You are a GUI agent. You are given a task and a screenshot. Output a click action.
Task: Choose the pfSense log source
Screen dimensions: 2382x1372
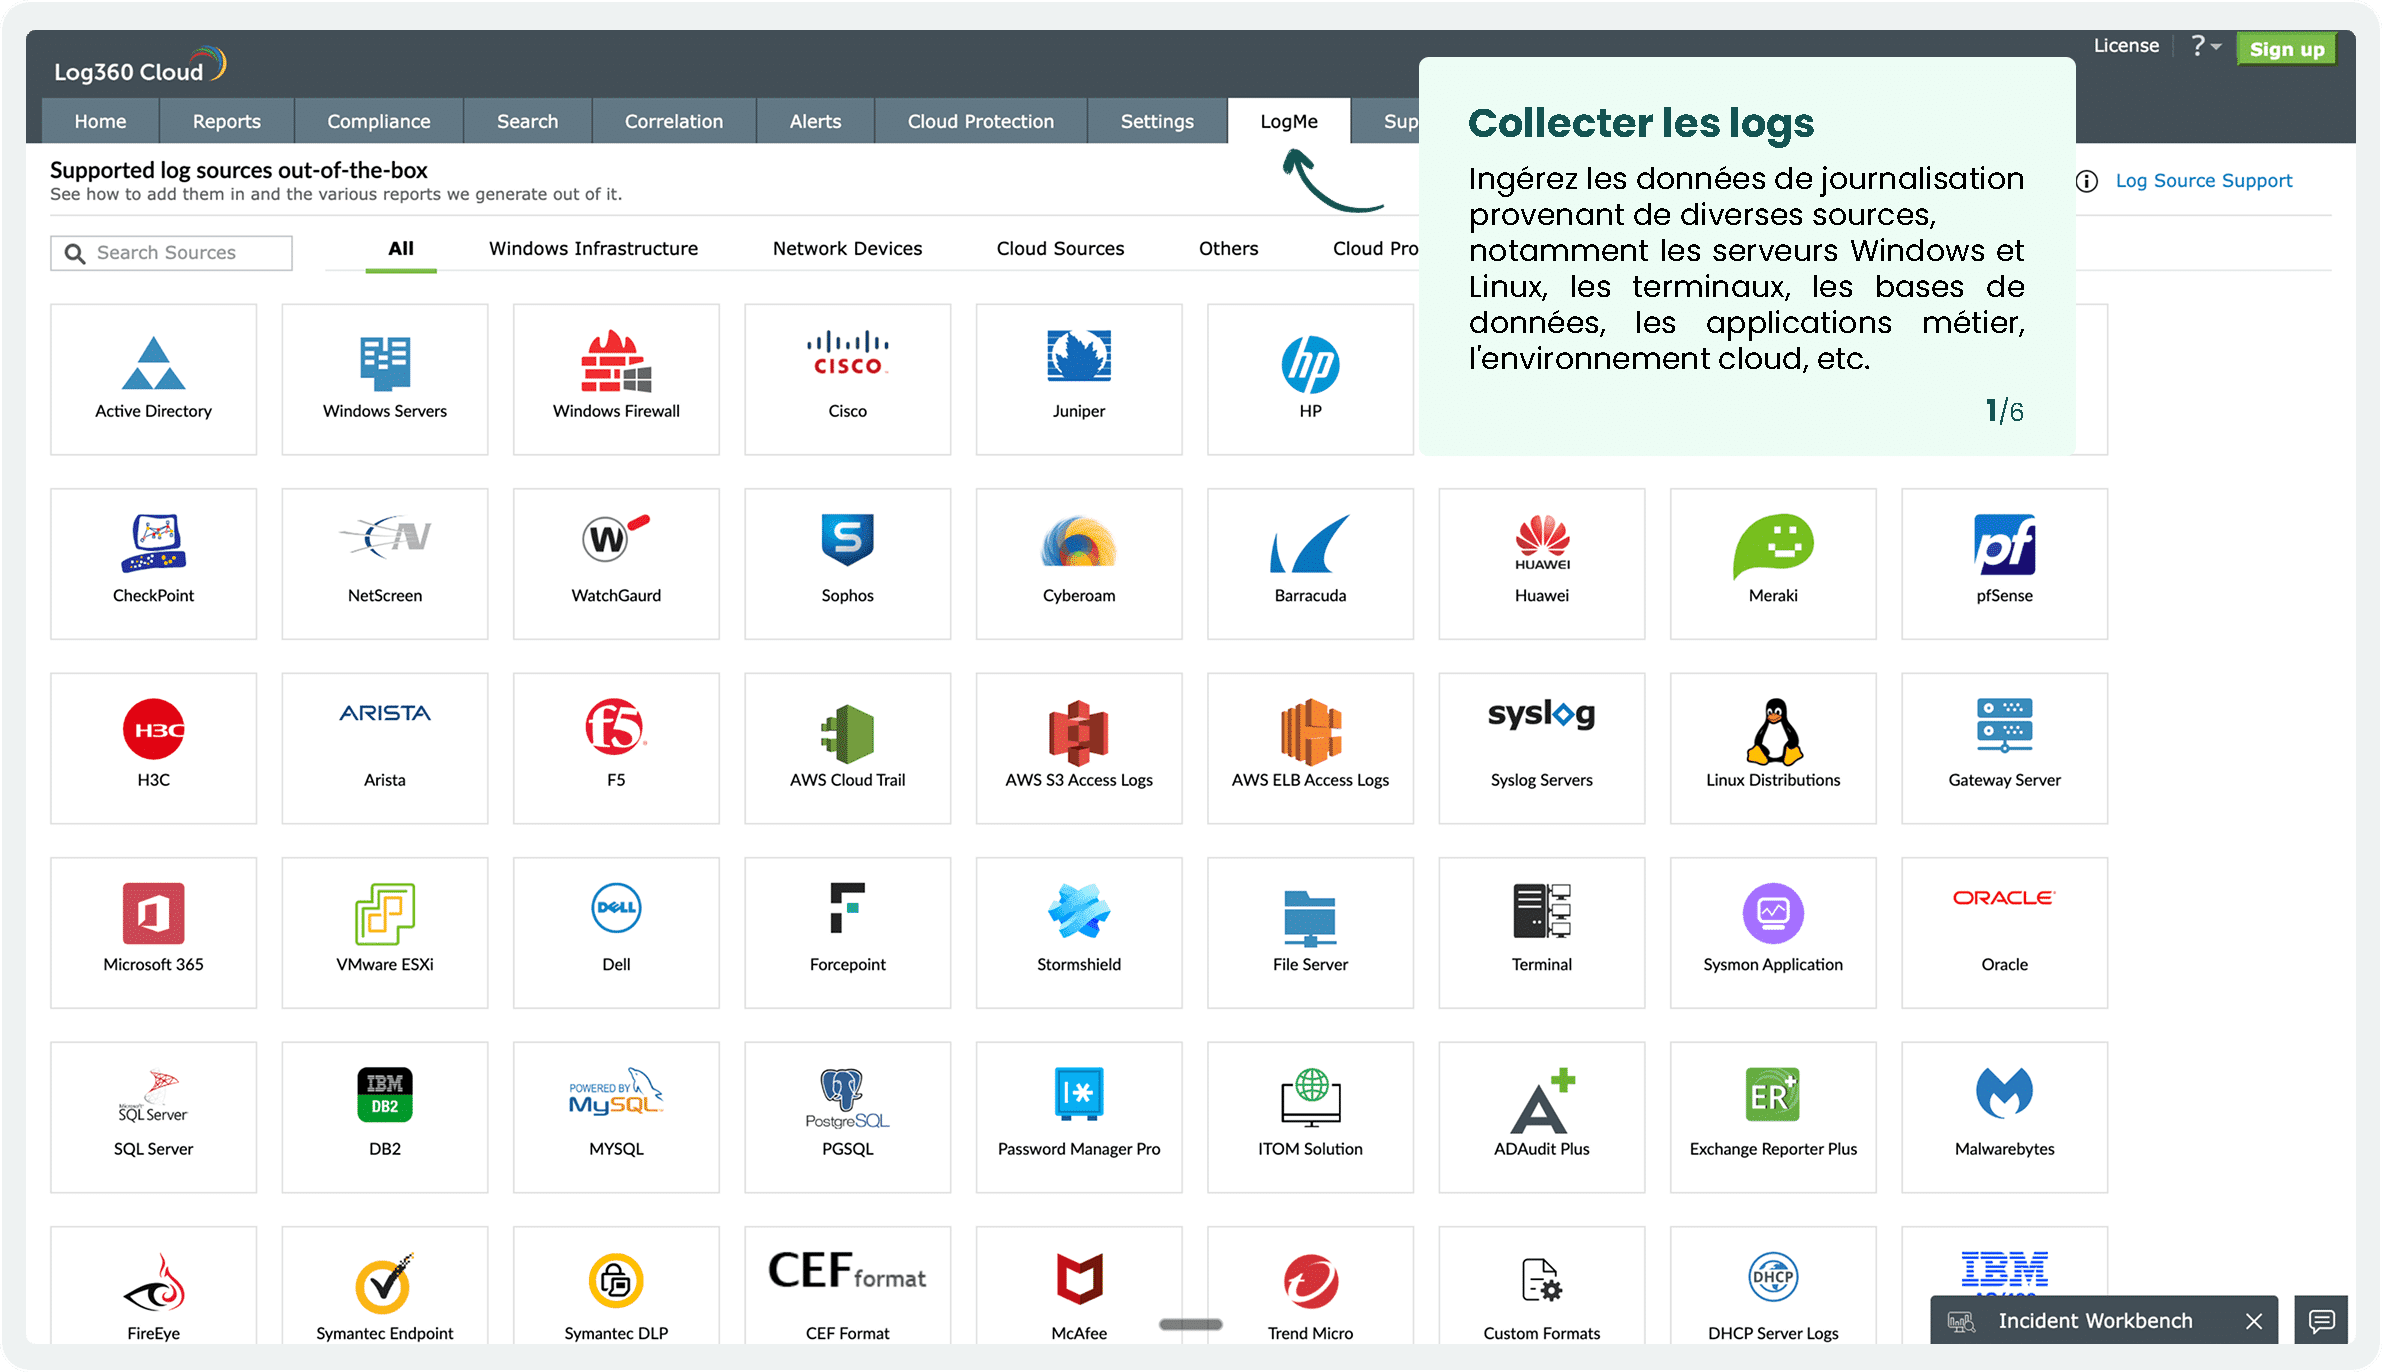(2004, 564)
